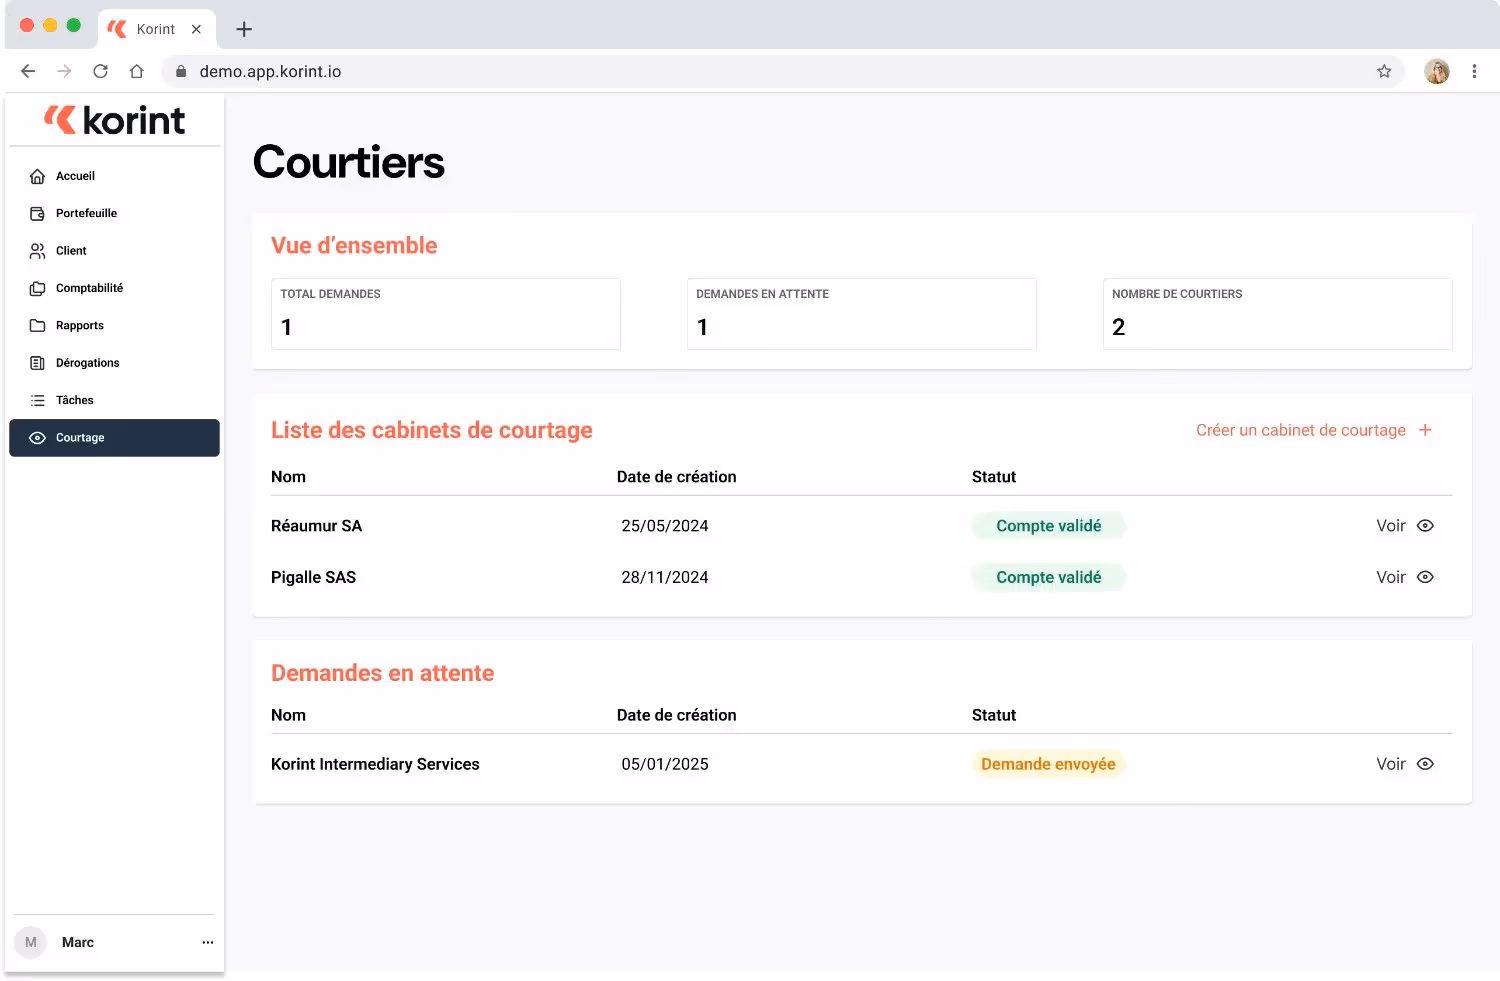Click Voir next to Korint Intermediary Services
The height and width of the screenshot is (981, 1500).
pyautogui.click(x=1391, y=763)
